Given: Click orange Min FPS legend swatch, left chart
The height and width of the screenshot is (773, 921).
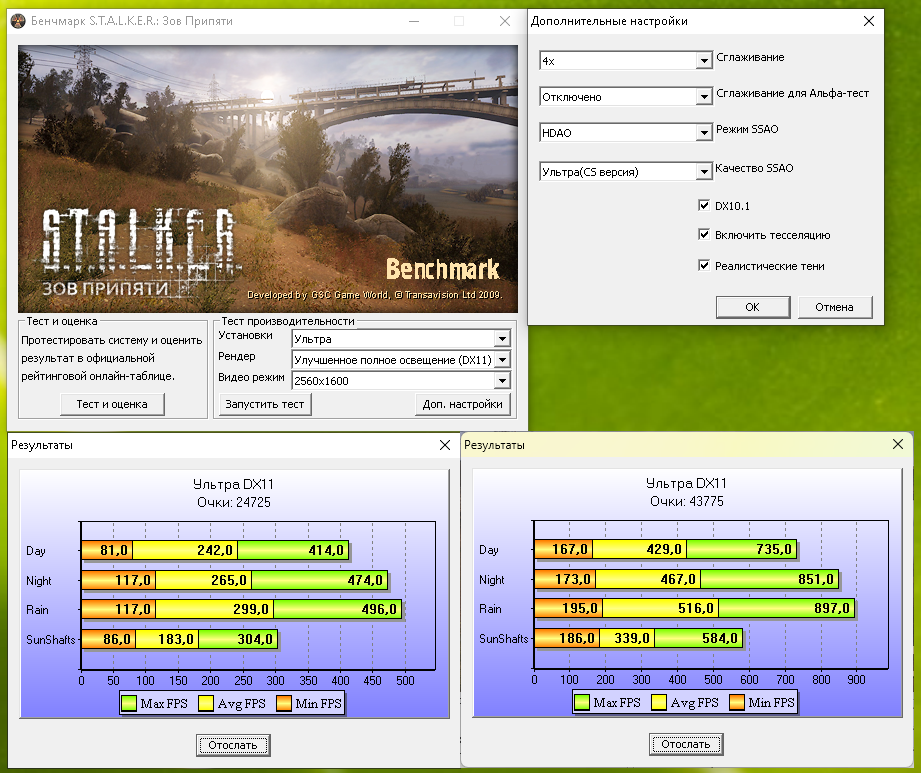Looking at the screenshot, I should [x=284, y=703].
